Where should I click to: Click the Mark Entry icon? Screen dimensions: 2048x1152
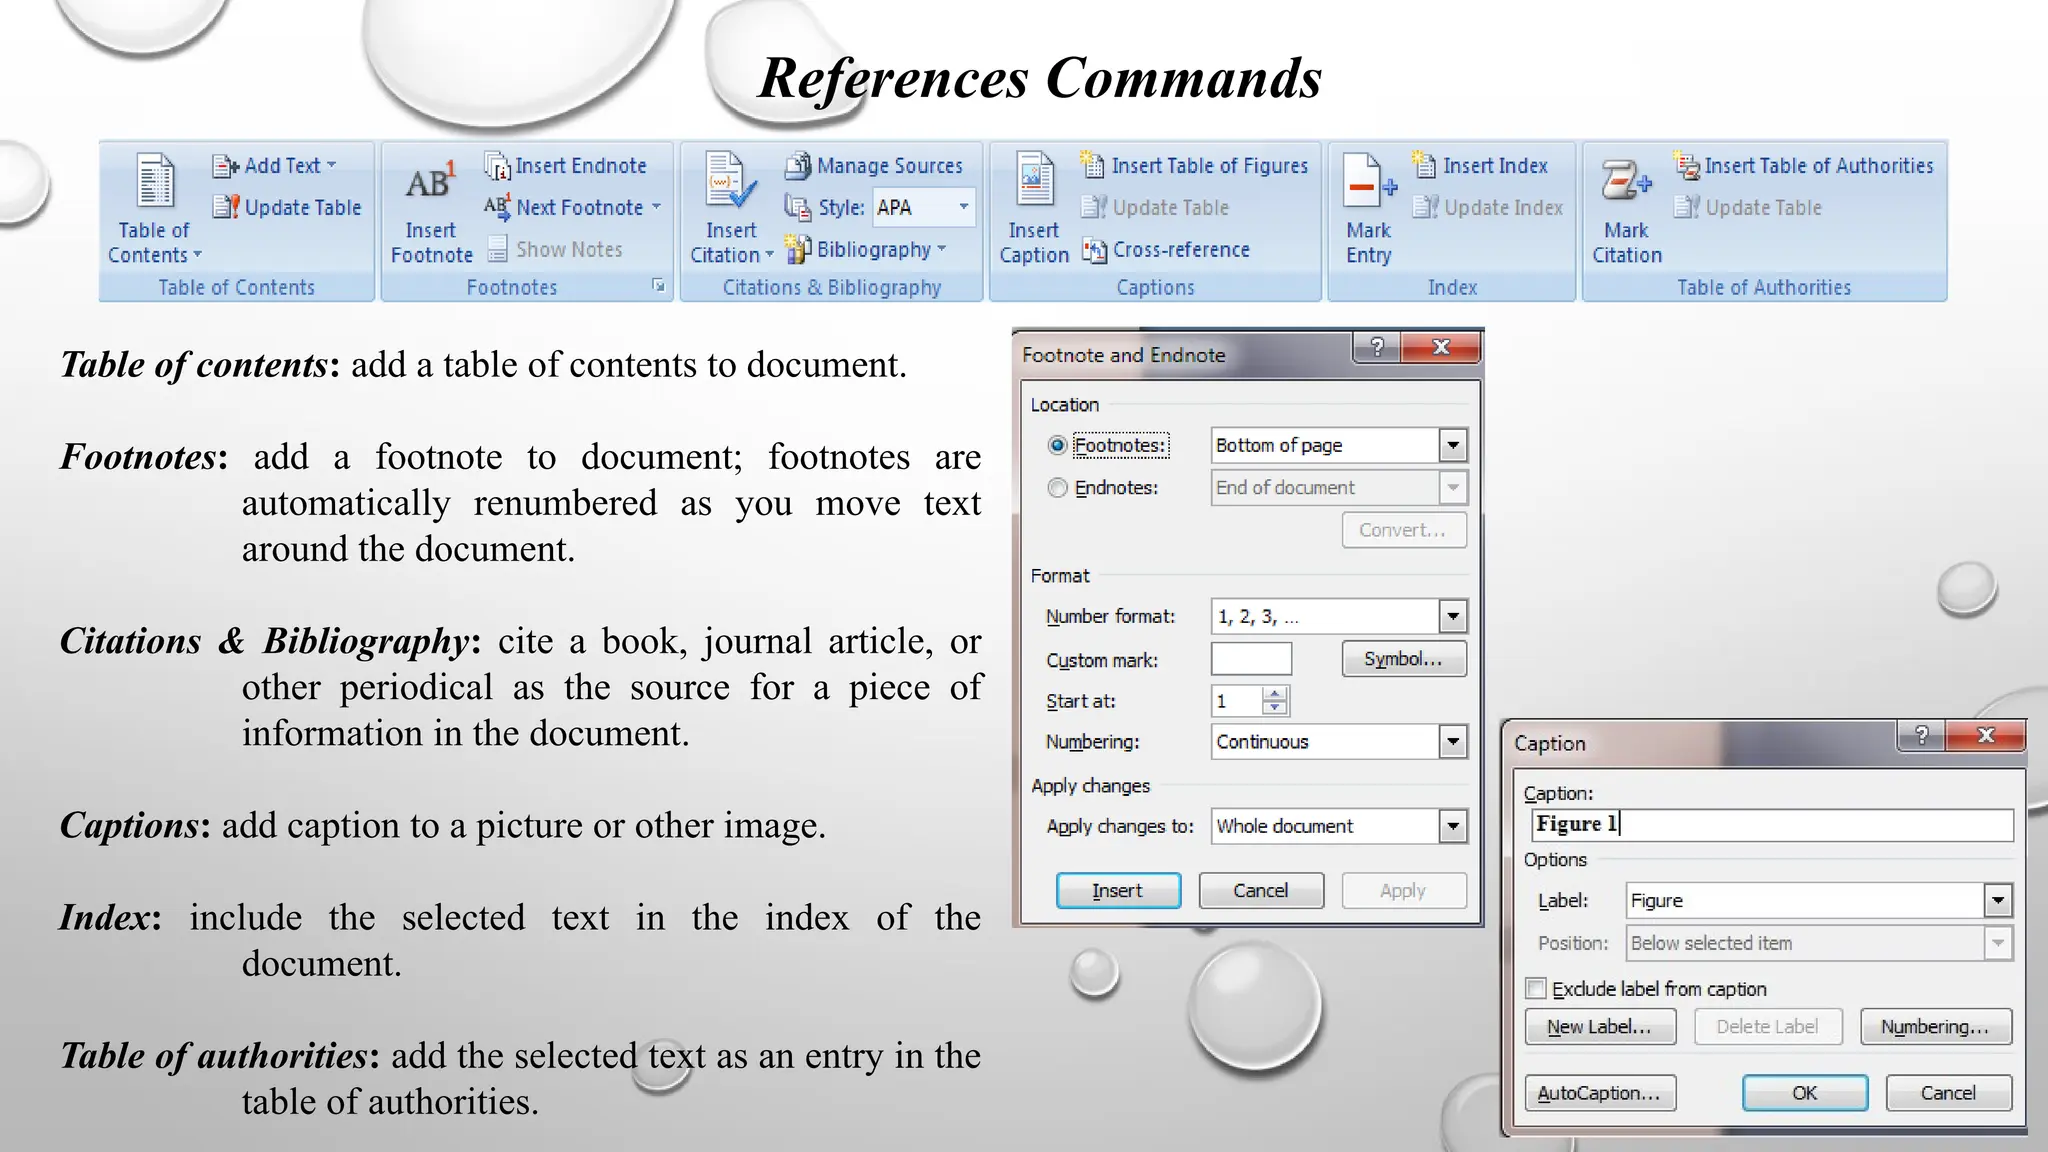pyautogui.click(x=1368, y=181)
